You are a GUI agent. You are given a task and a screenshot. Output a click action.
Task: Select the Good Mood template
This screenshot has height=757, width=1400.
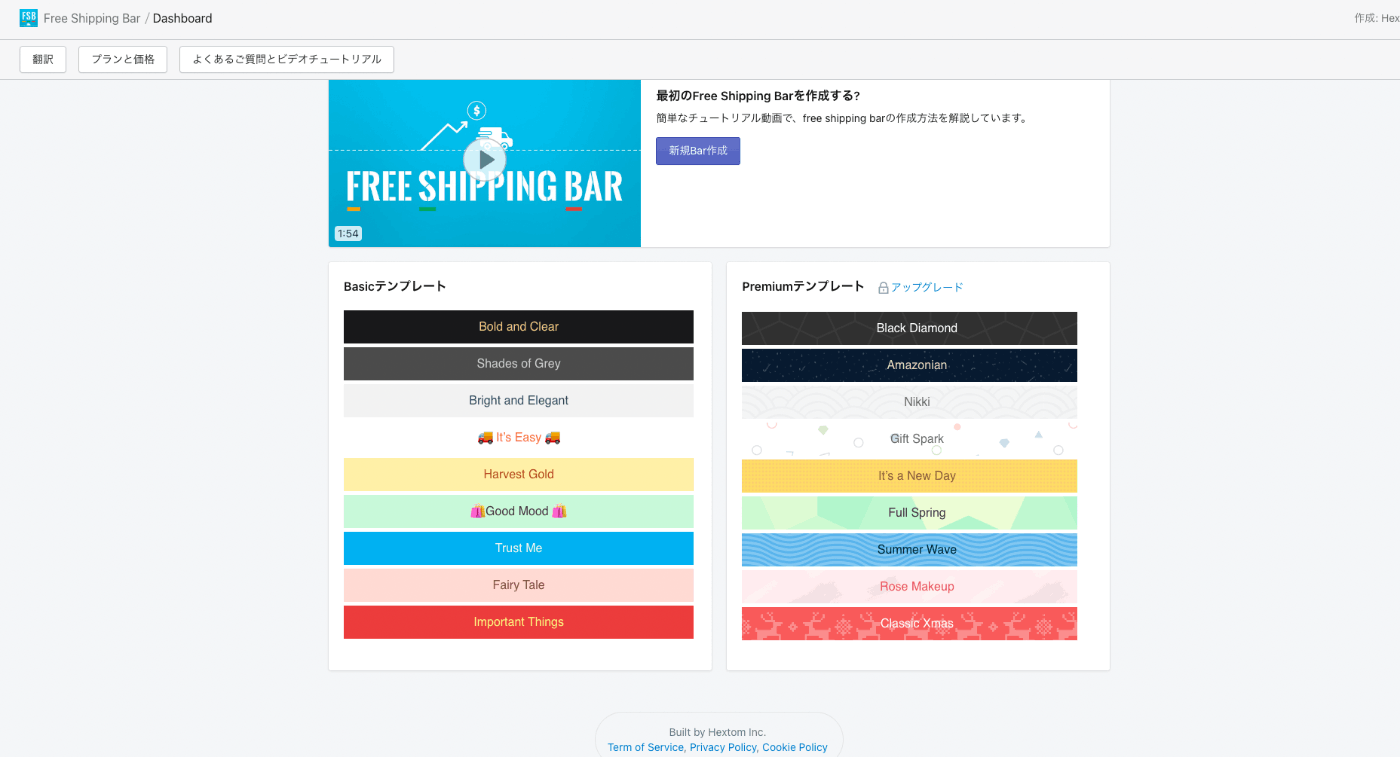(519, 512)
